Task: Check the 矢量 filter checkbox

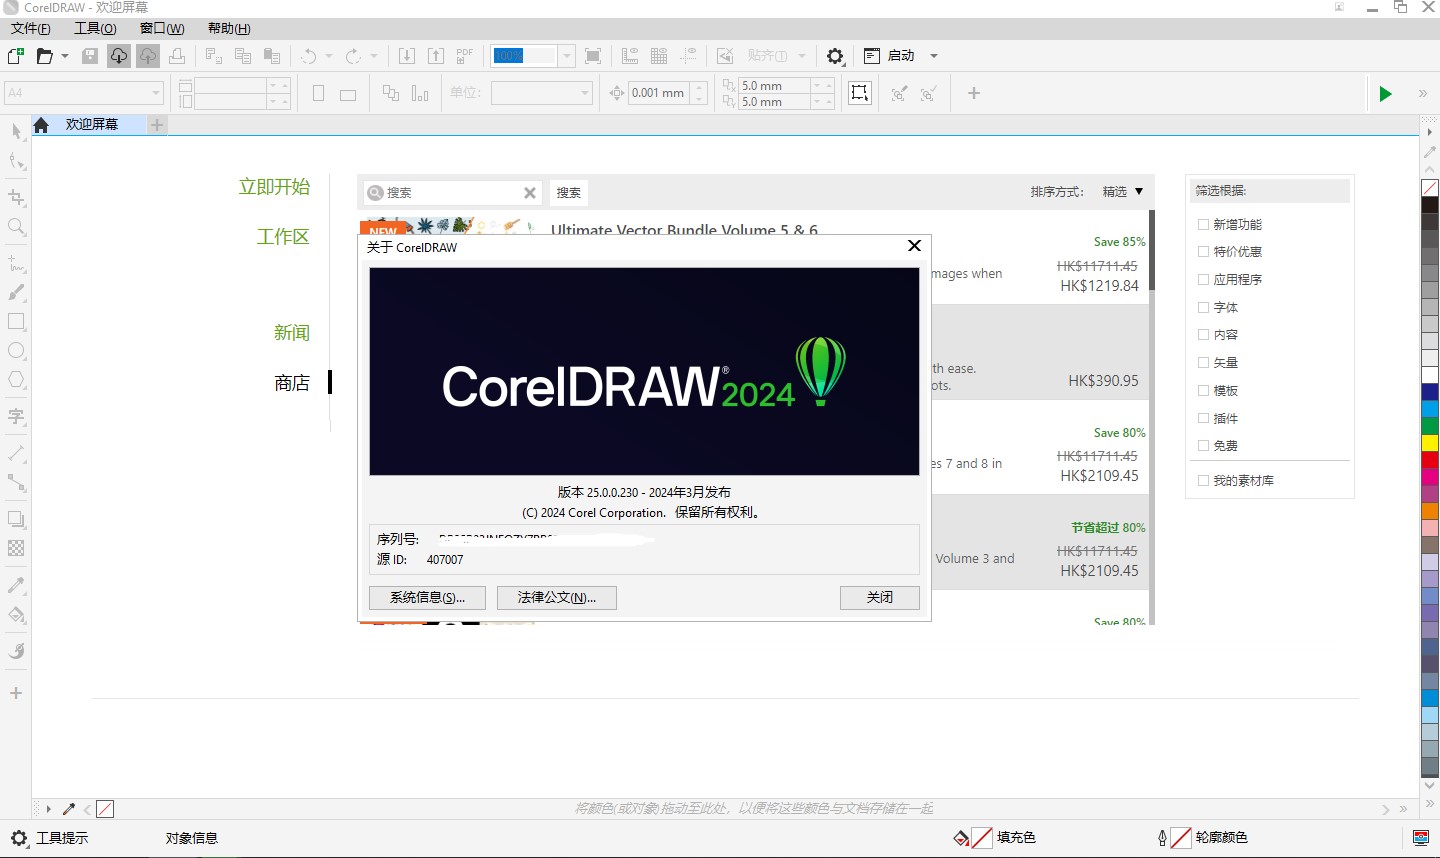Action: point(1204,362)
